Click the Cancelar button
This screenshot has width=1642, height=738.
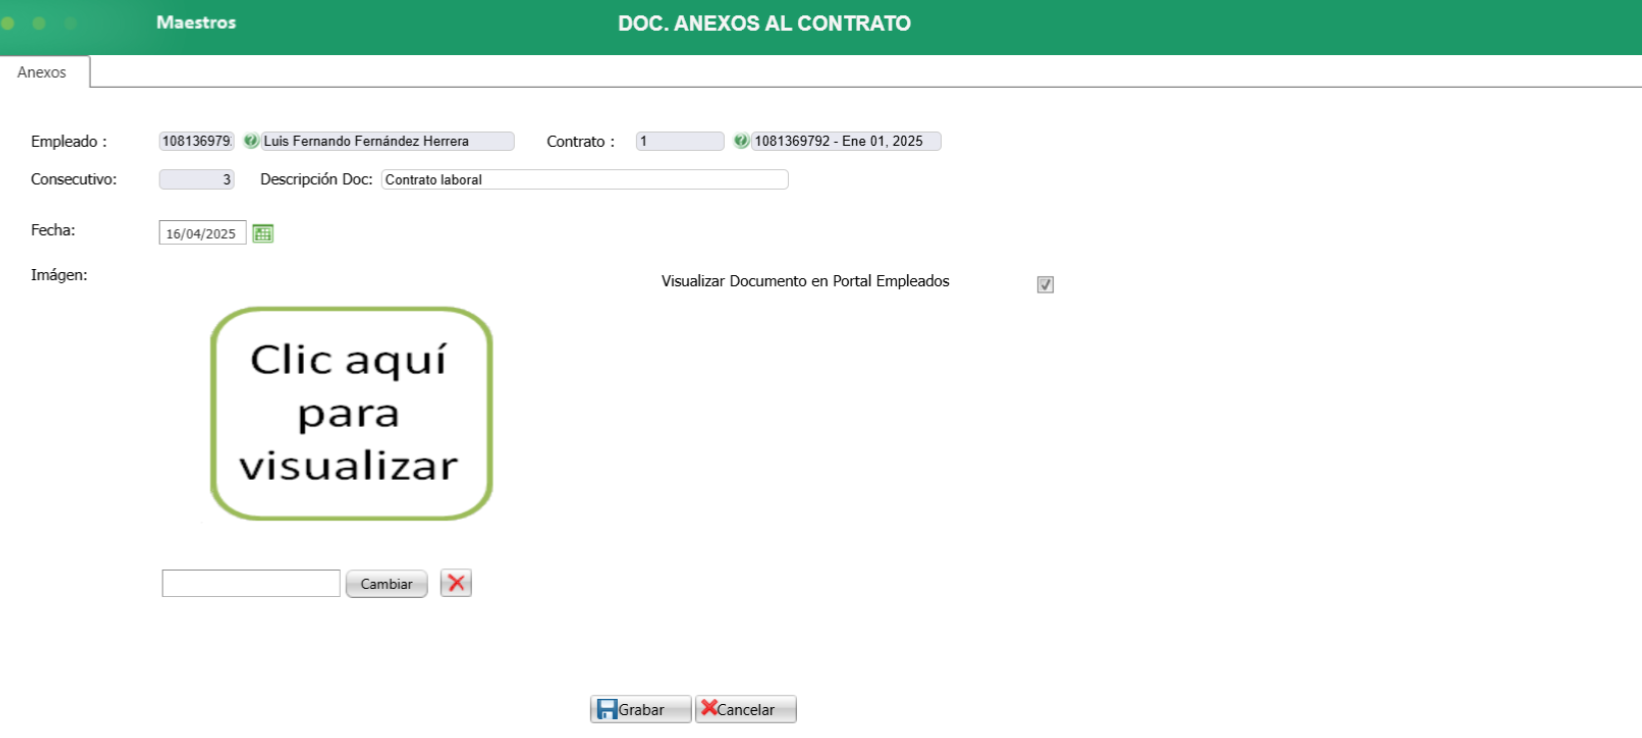coord(746,709)
